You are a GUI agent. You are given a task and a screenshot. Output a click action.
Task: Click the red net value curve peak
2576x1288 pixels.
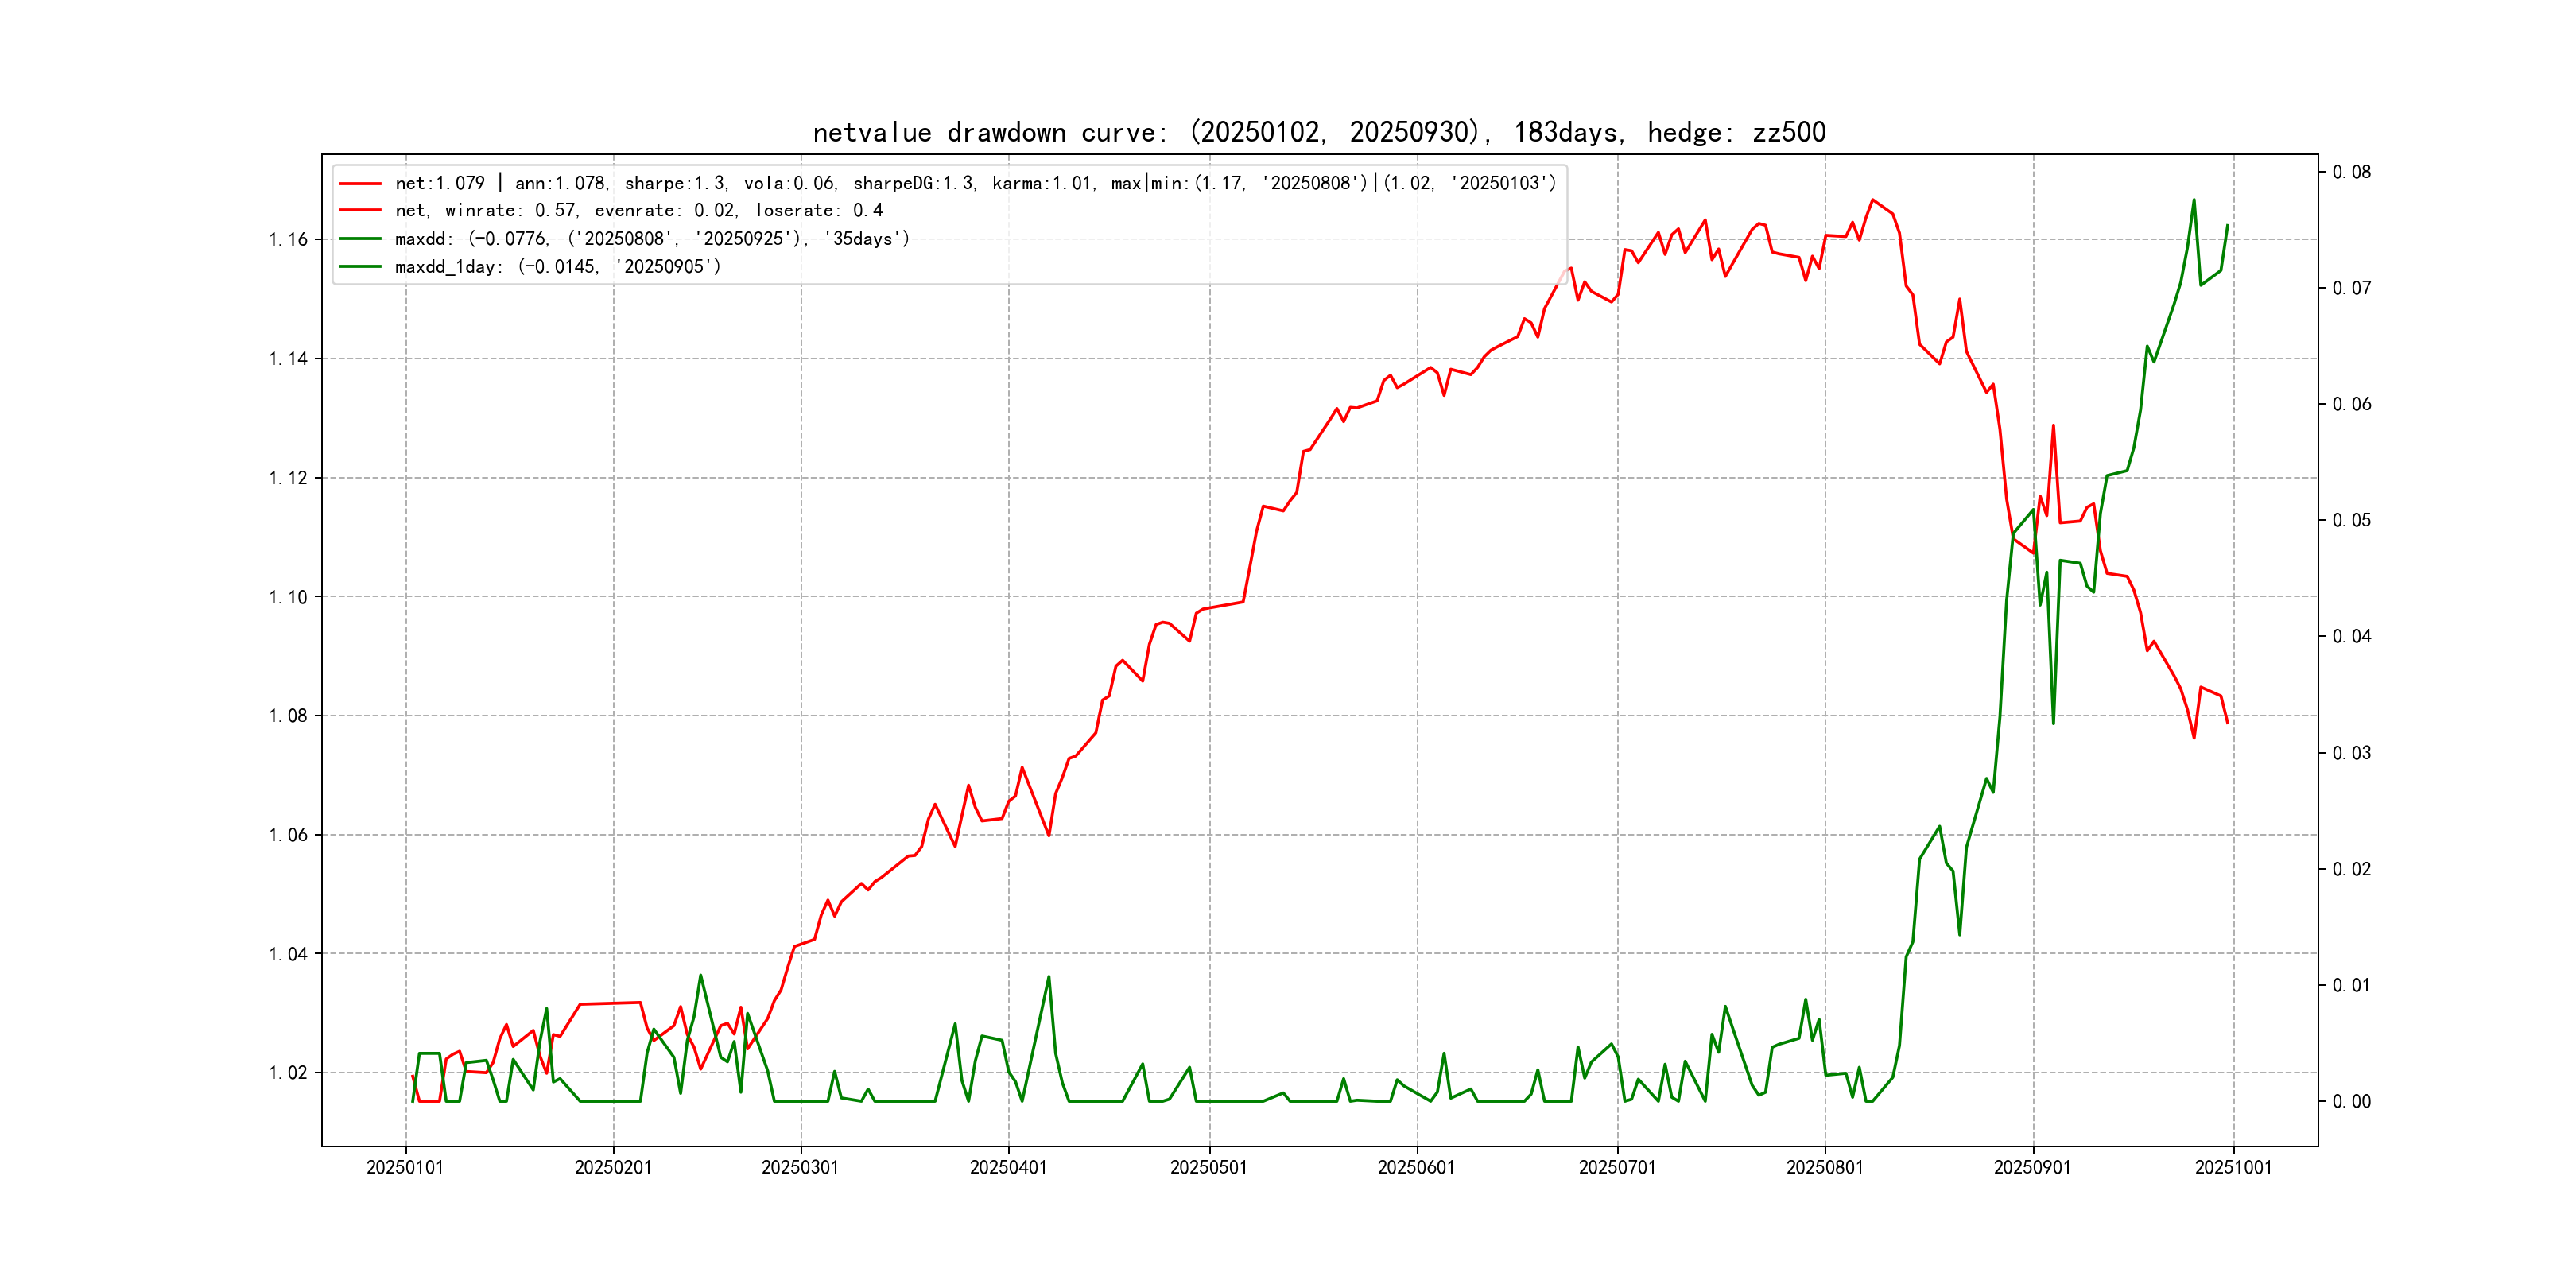[x=1873, y=200]
